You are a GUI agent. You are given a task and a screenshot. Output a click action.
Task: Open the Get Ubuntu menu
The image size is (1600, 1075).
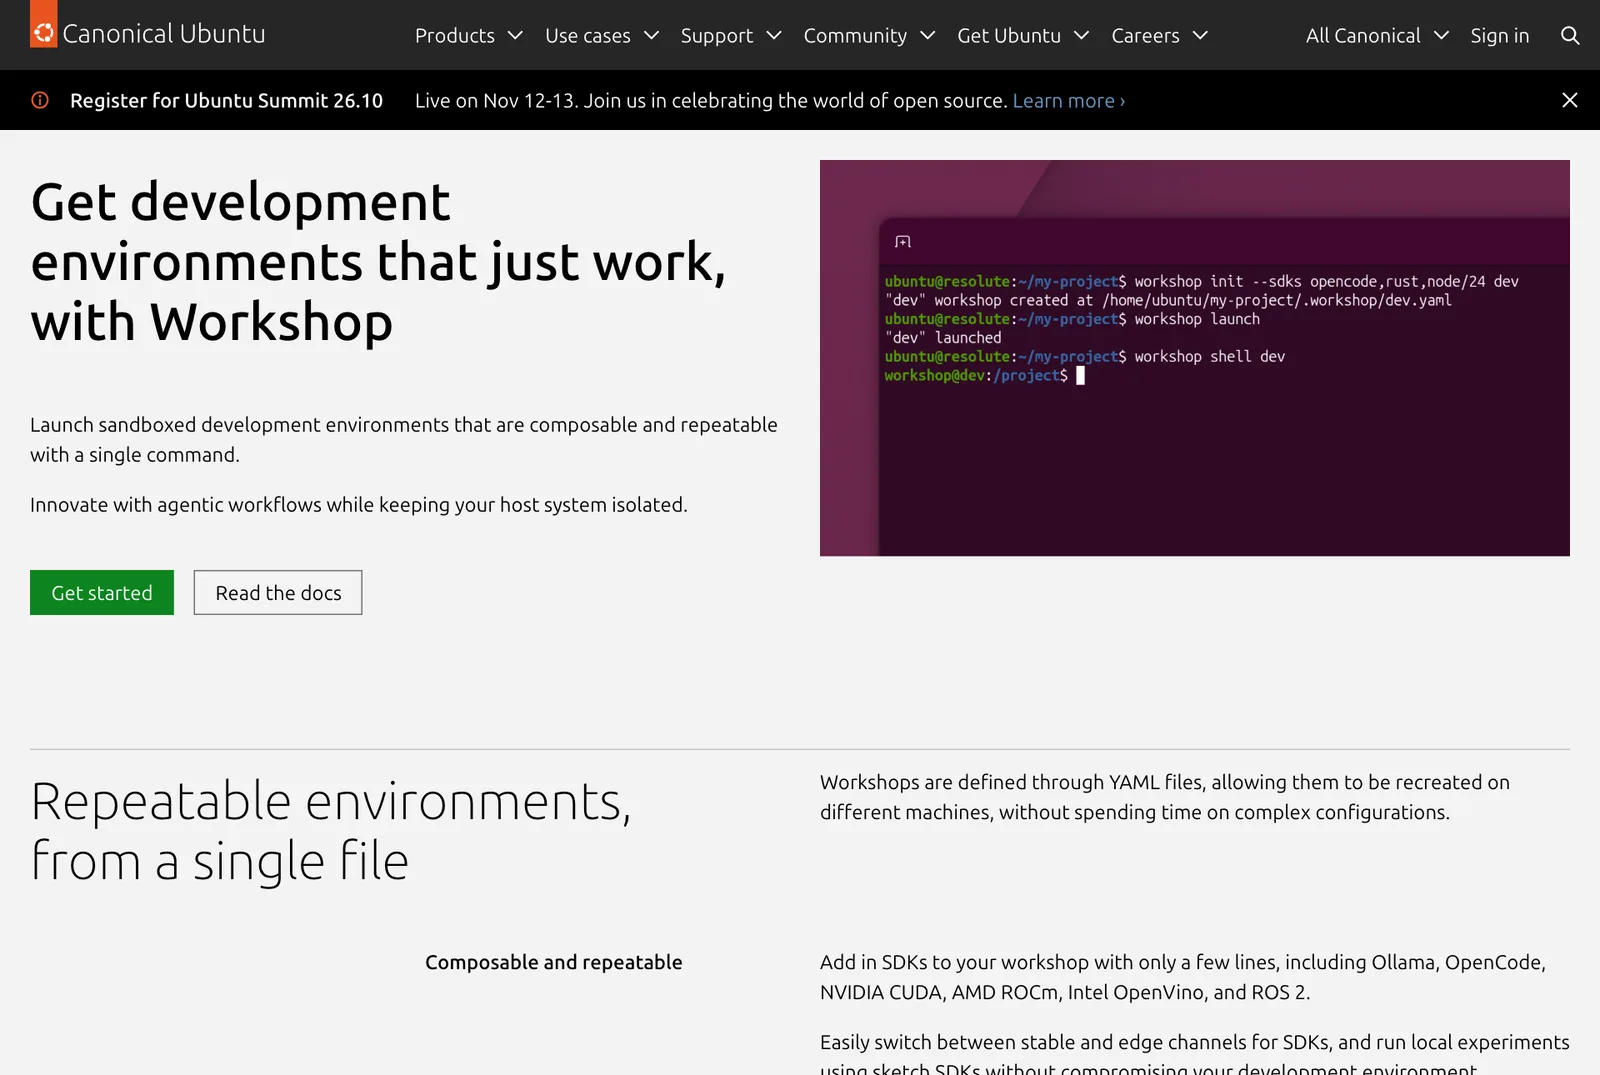click(x=1023, y=35)
